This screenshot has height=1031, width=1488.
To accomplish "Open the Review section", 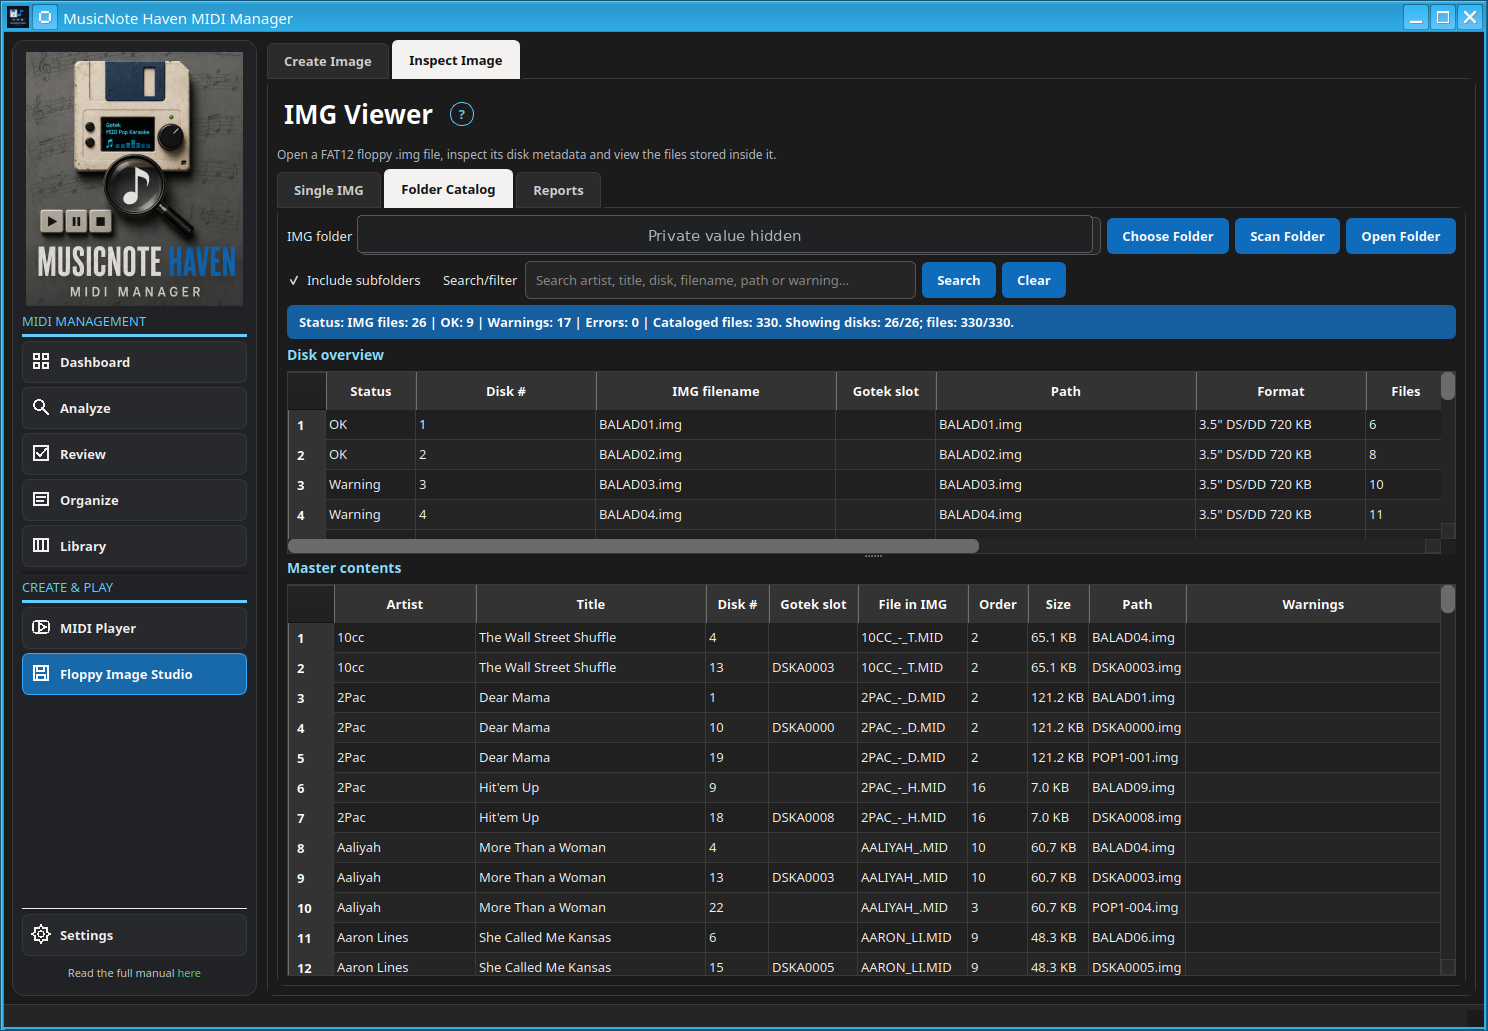I will pyautogui.click(x=134, y=454).
